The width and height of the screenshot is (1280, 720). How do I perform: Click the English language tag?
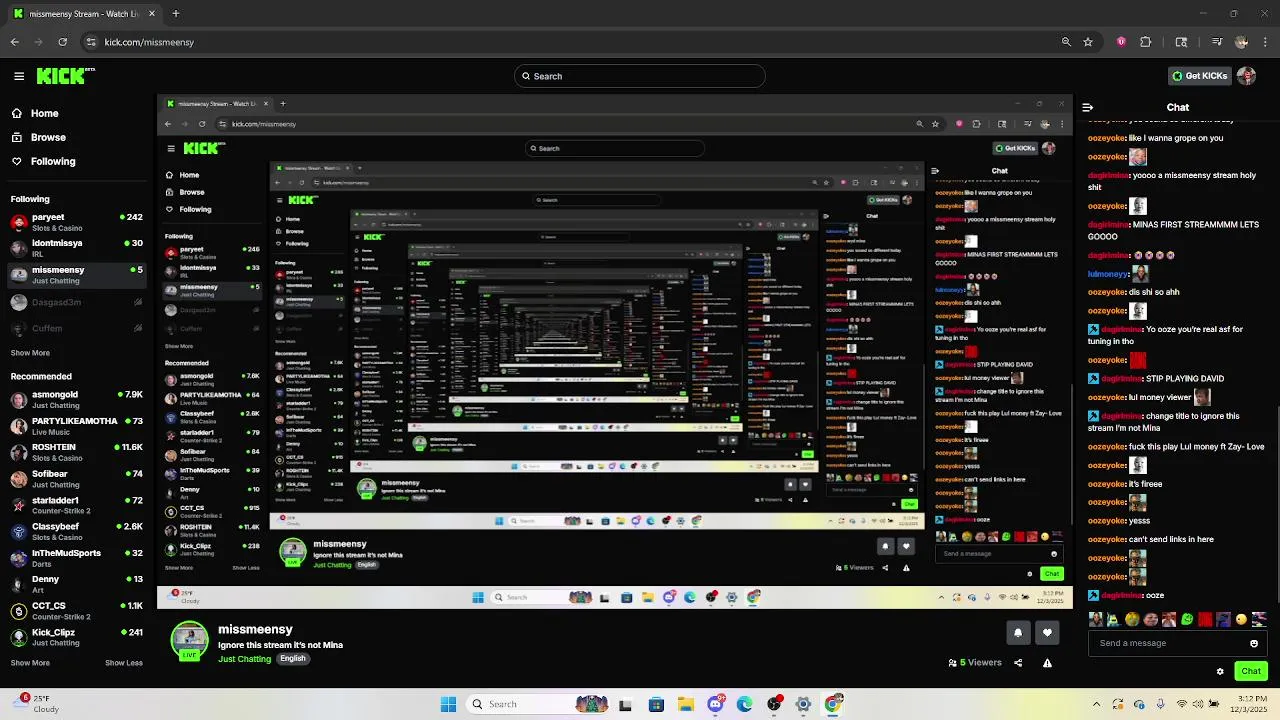[x=292, y=659]
